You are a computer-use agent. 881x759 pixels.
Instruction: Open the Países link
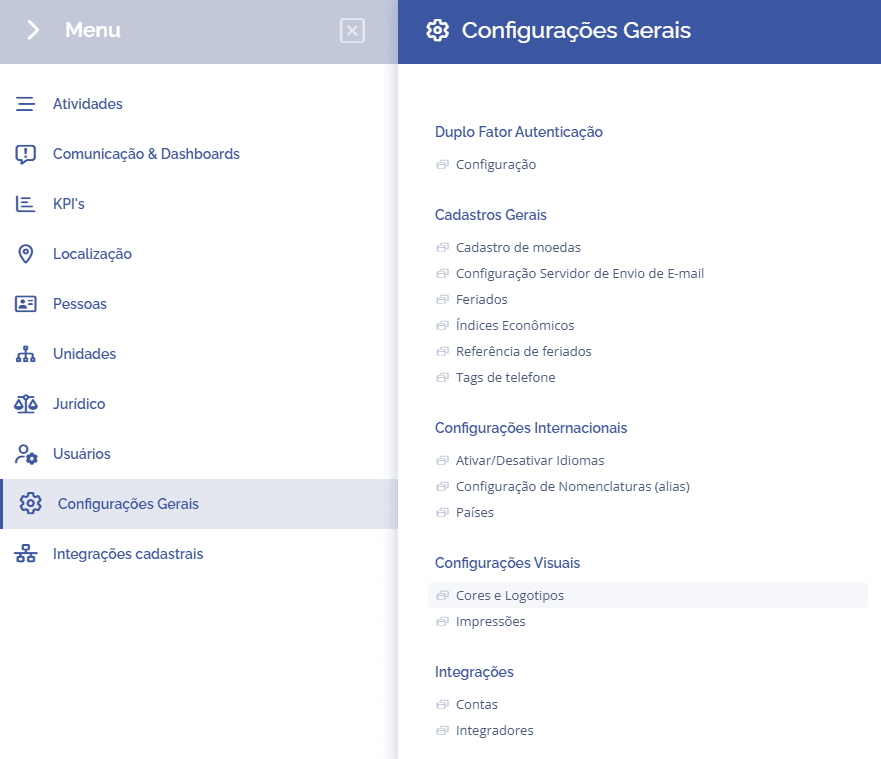[x=475, y=512]
